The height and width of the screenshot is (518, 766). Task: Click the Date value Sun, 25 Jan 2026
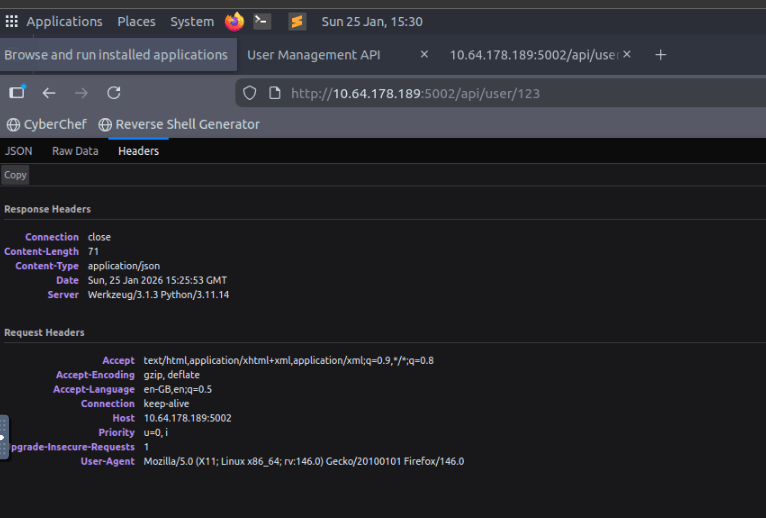[x=157, y=281]
